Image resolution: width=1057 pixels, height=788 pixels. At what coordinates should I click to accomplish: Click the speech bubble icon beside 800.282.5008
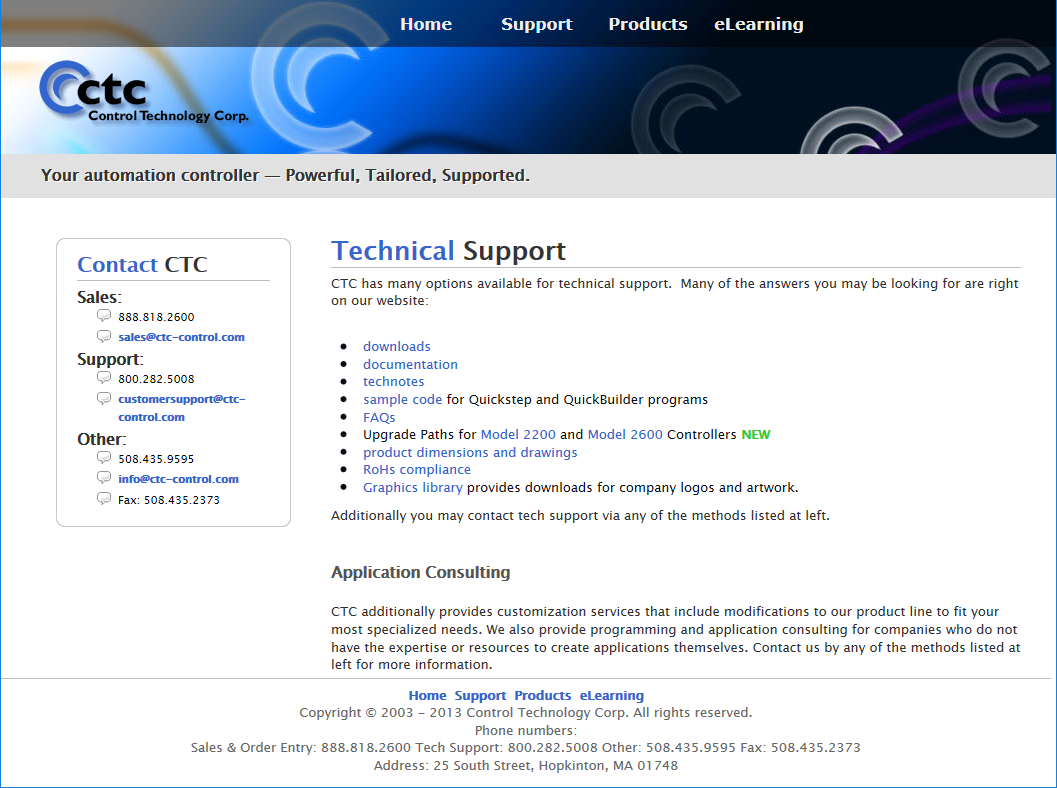pyautogui.click(x=104, y=378)
